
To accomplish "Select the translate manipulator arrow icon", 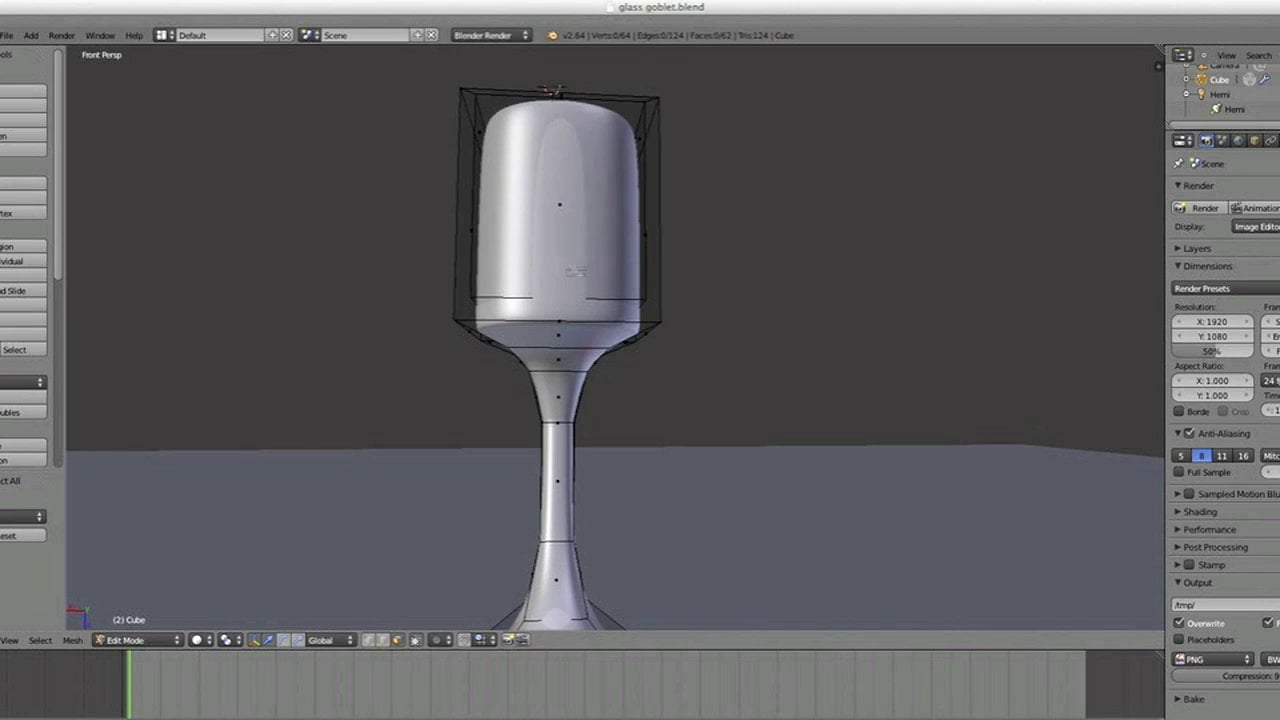I will tap(268, 641).
